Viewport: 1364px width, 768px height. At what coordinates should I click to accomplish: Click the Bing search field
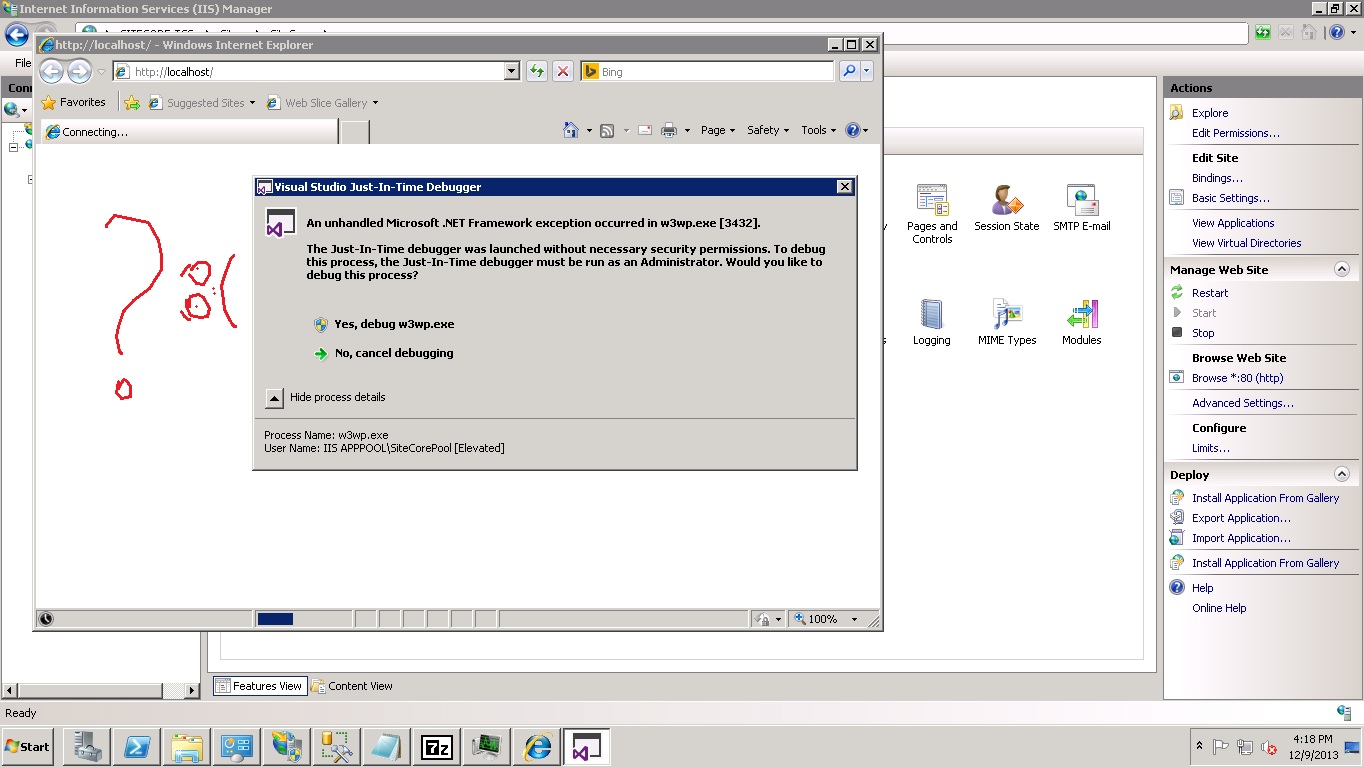click(x=707, y=71)
